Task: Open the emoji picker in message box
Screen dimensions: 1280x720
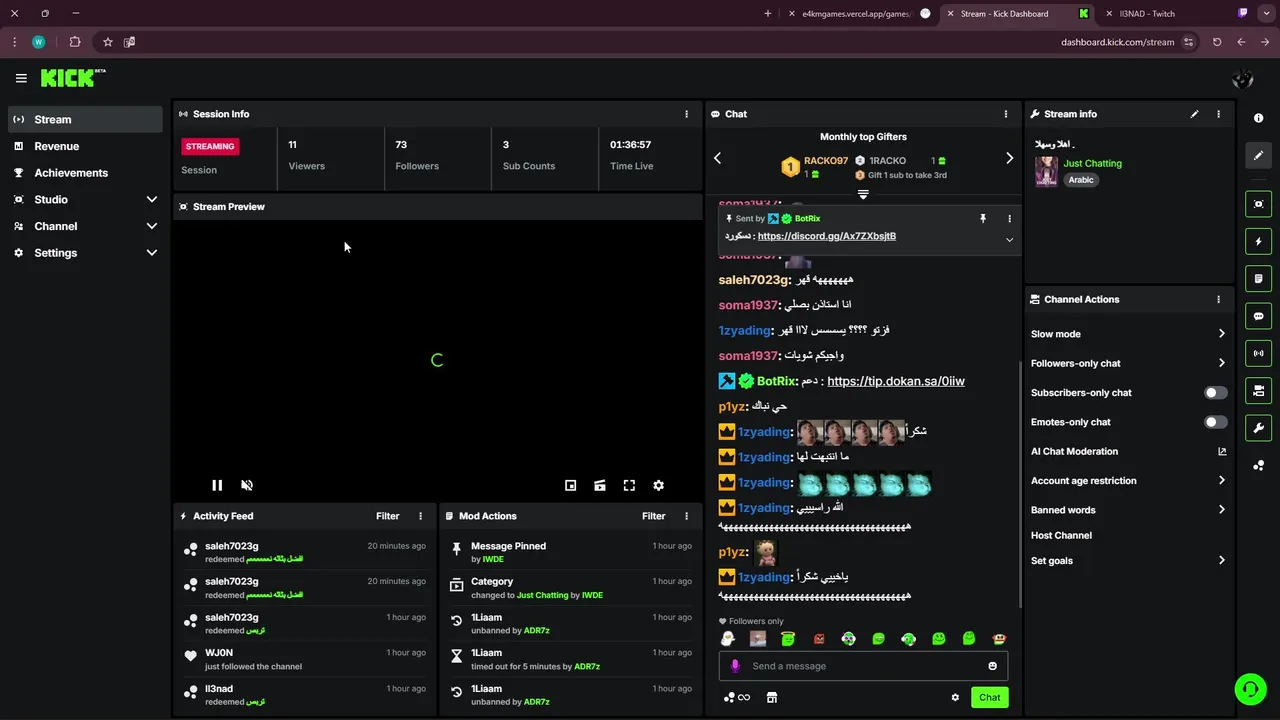Action: point(993,666)
